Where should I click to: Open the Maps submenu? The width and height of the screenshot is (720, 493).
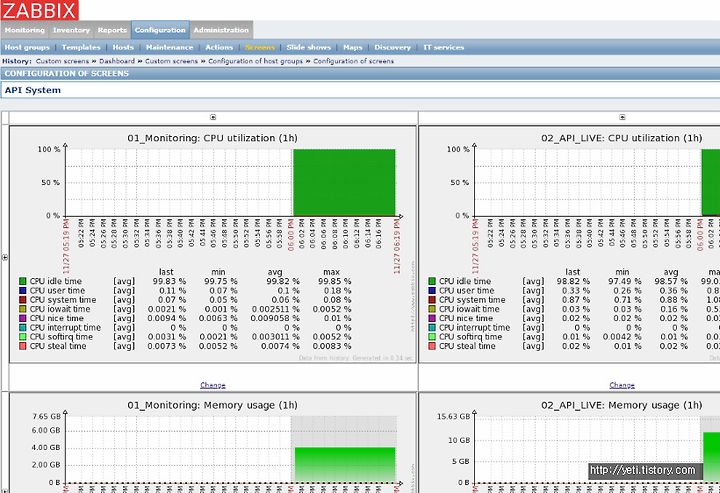point(353,47)
